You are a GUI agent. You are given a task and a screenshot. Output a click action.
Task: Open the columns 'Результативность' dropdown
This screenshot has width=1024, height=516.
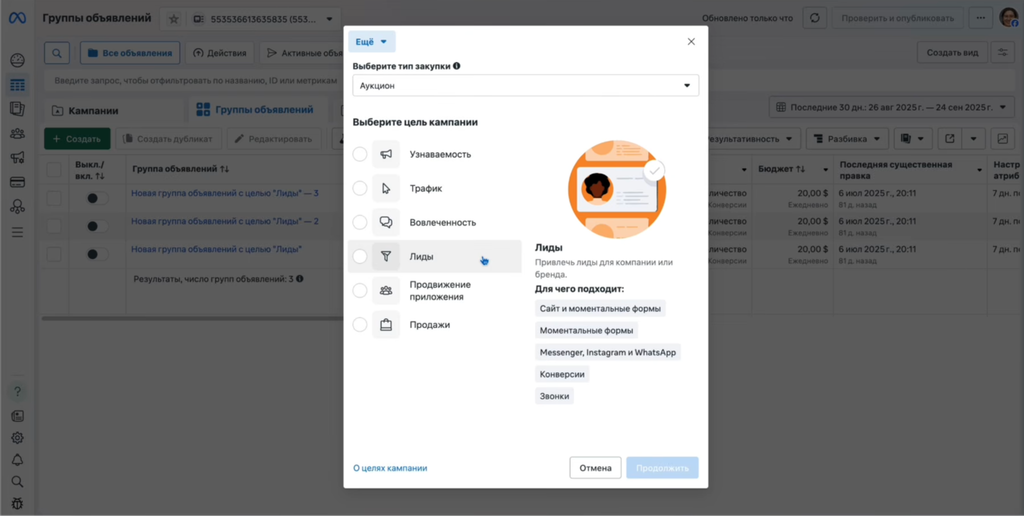tap(754, 138)
